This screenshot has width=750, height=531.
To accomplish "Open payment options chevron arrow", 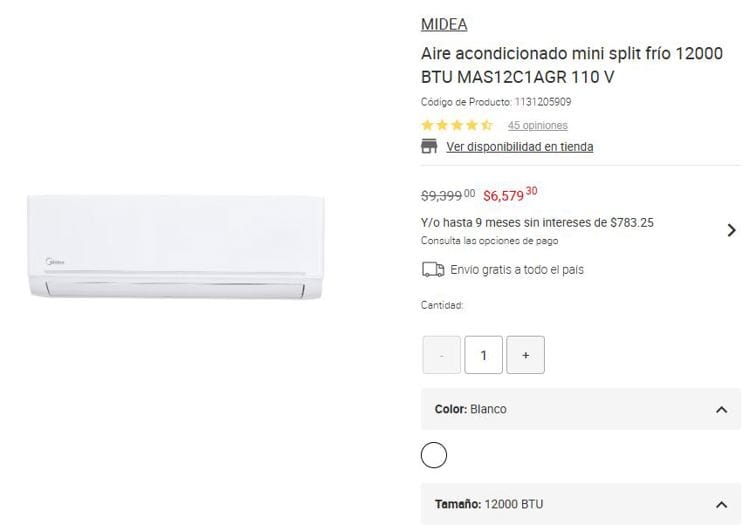I will [x=731, y=231].
